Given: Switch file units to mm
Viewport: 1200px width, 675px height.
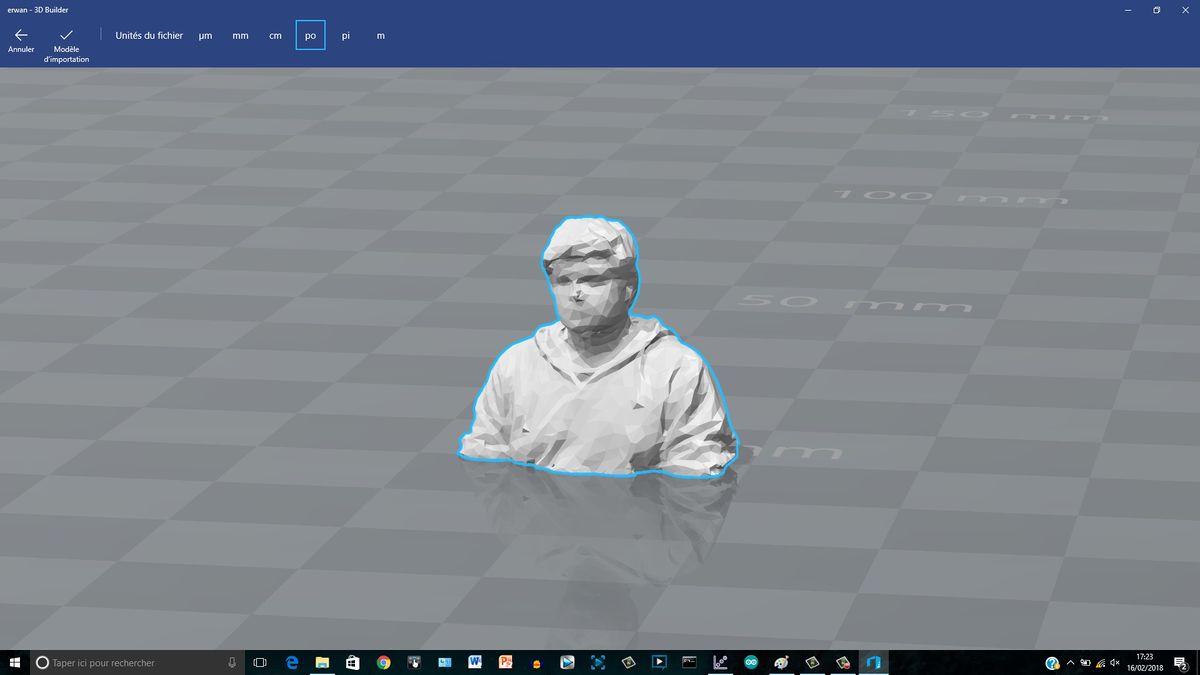Looking at the screenshot, I should pyautogui.click(x=240, y=36).
